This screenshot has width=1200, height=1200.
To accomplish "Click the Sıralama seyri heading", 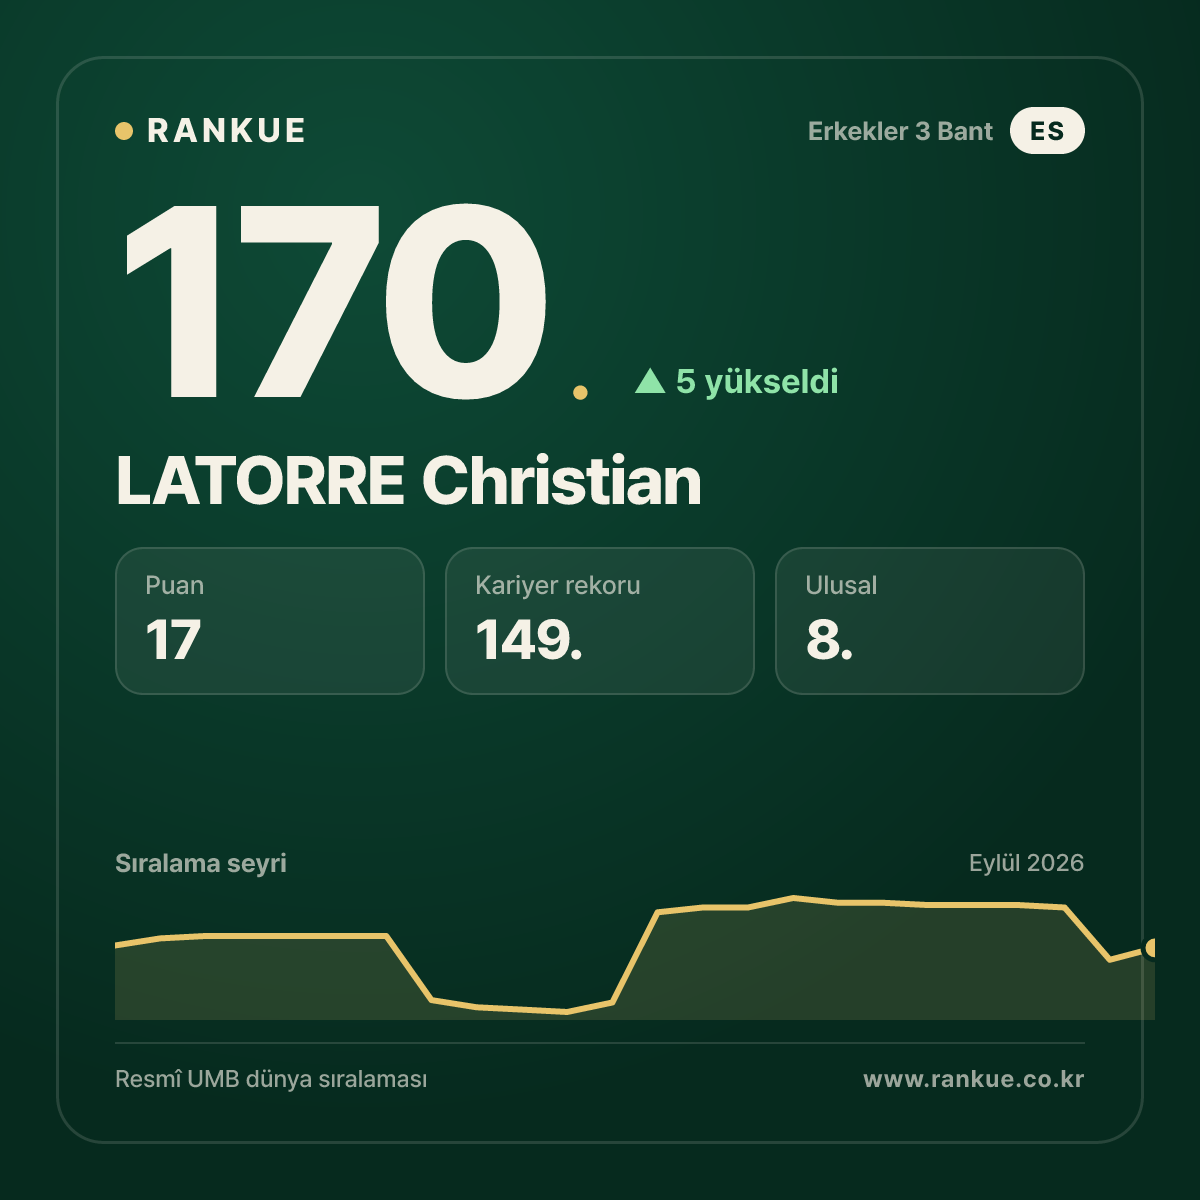I will coord(201,863).
